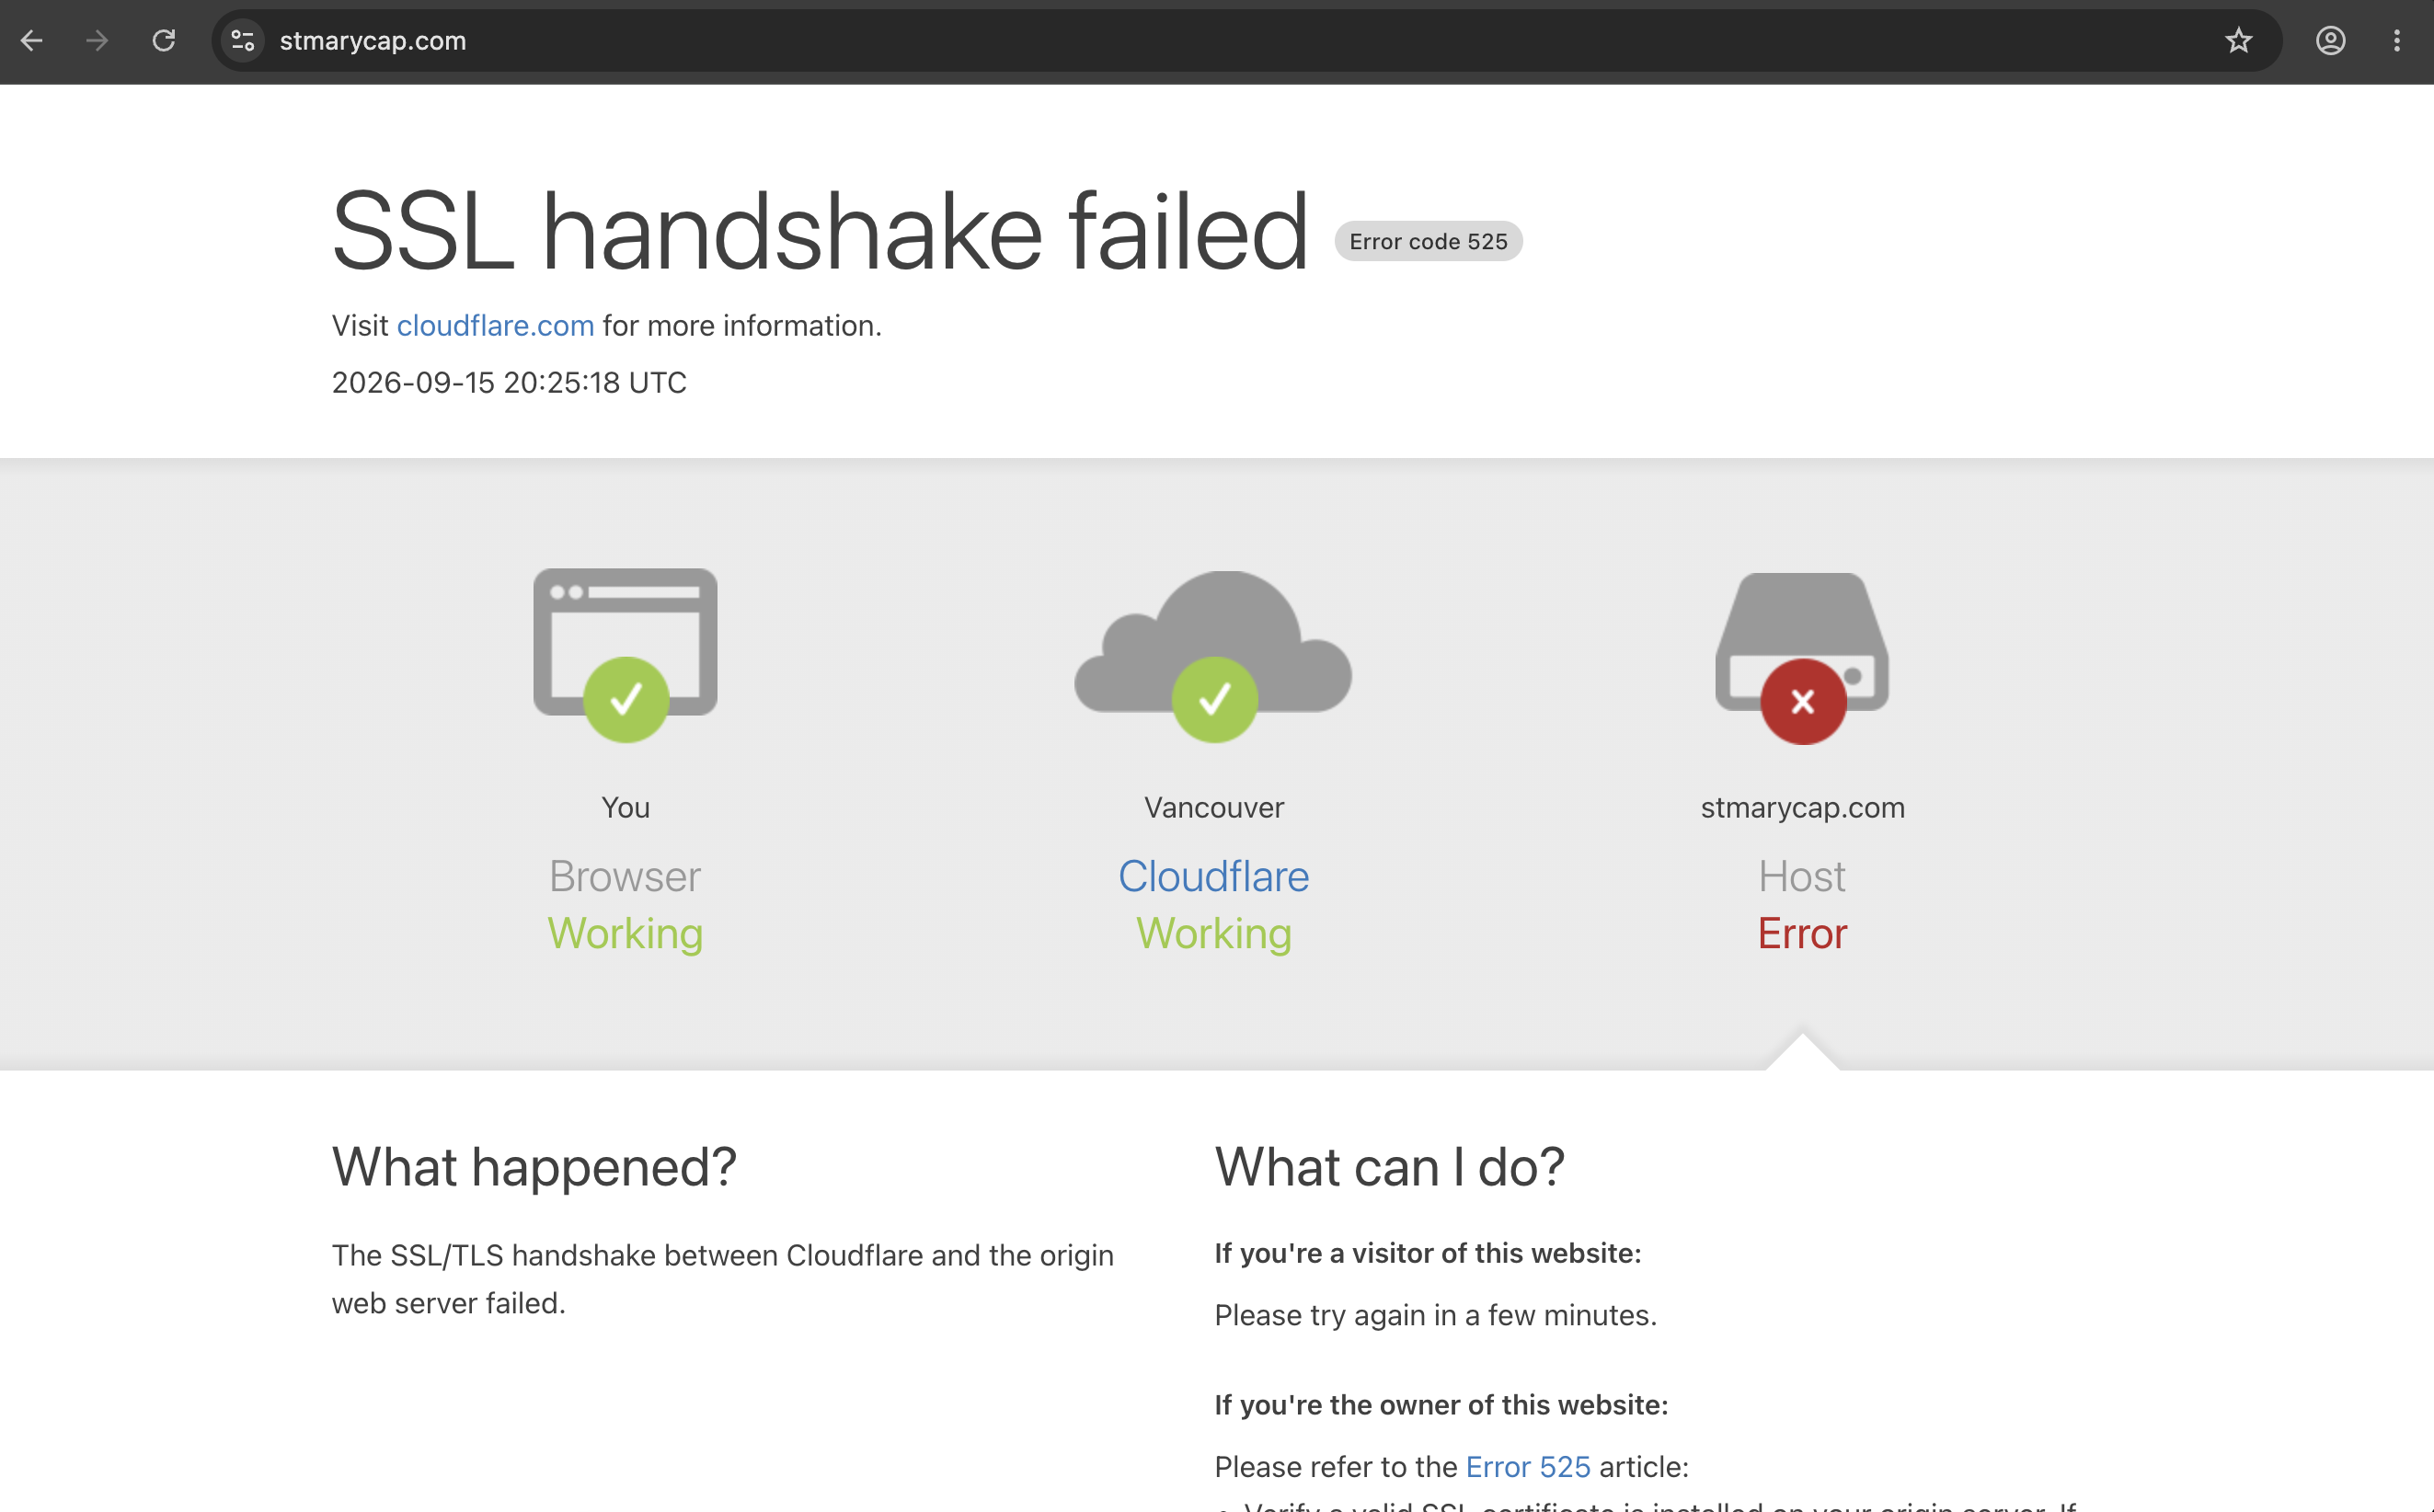Click the SSL handshake failed heading

pos(820,231)
